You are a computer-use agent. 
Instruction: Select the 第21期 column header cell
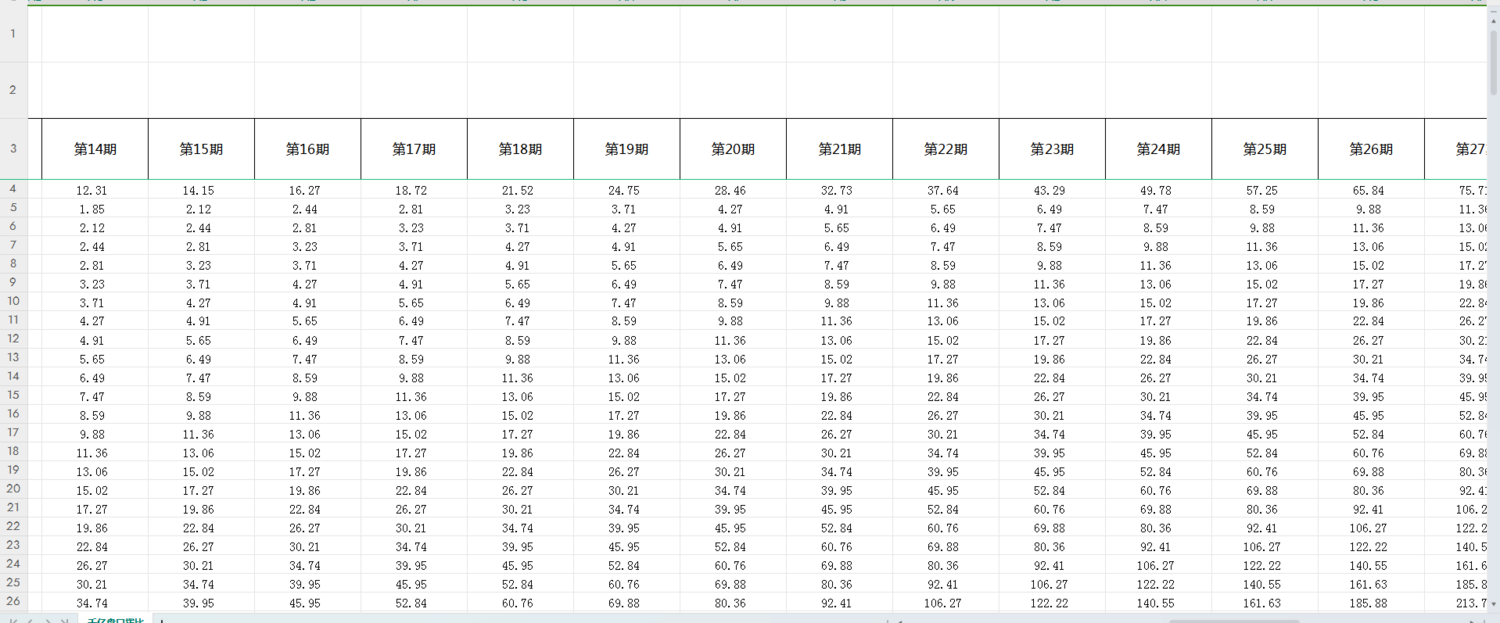840,149
